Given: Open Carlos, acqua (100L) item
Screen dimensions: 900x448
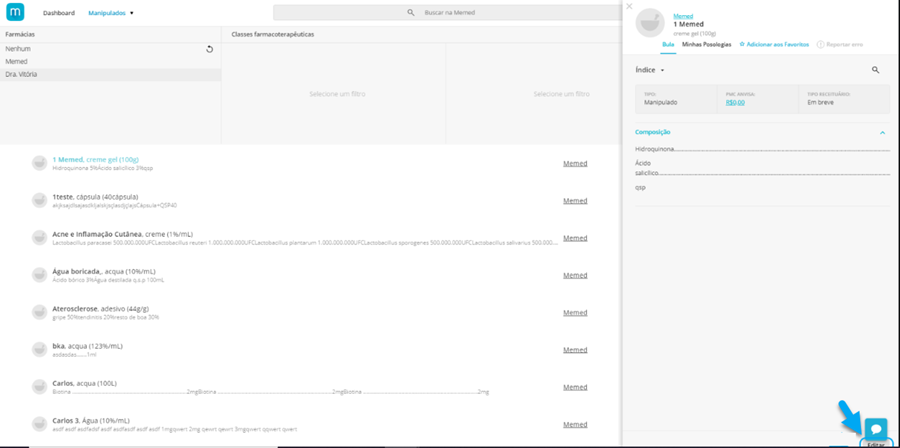Looking at the screenshot, I should click(x=84, y=383).
